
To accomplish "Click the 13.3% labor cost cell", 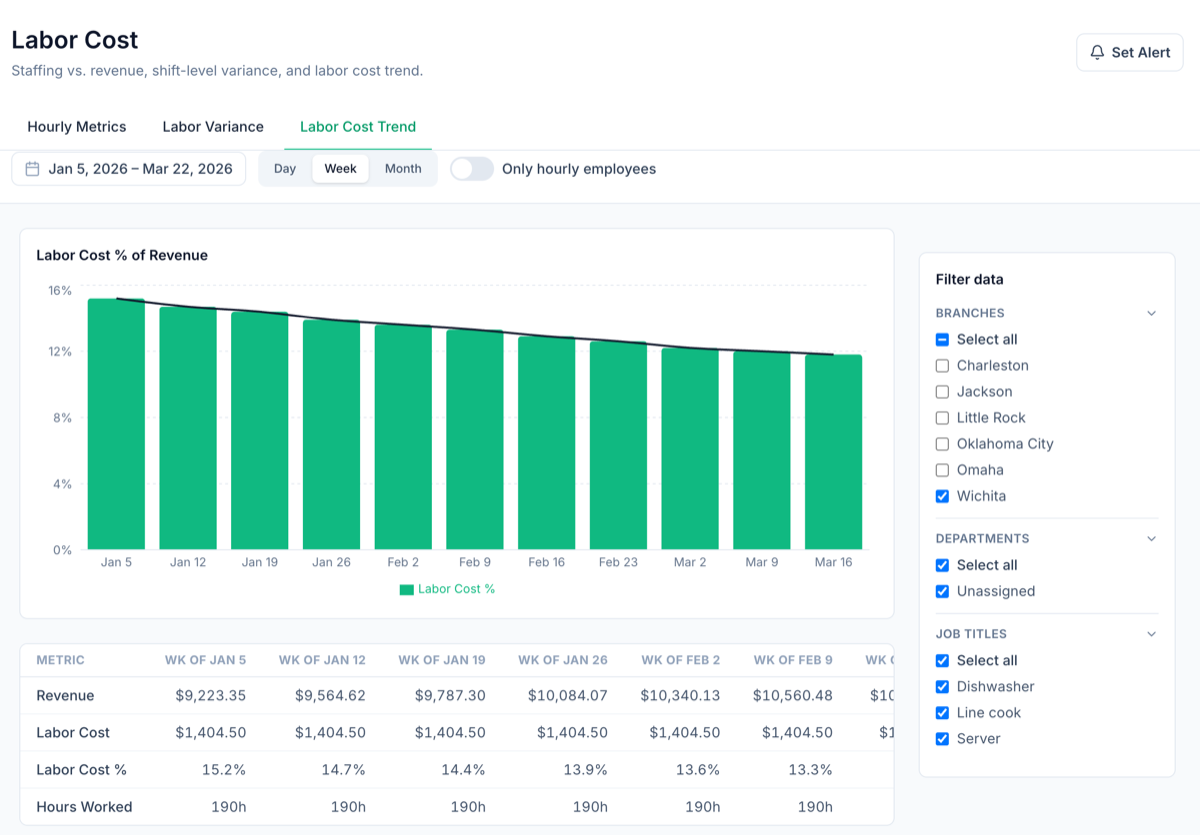I will (811, 769).
